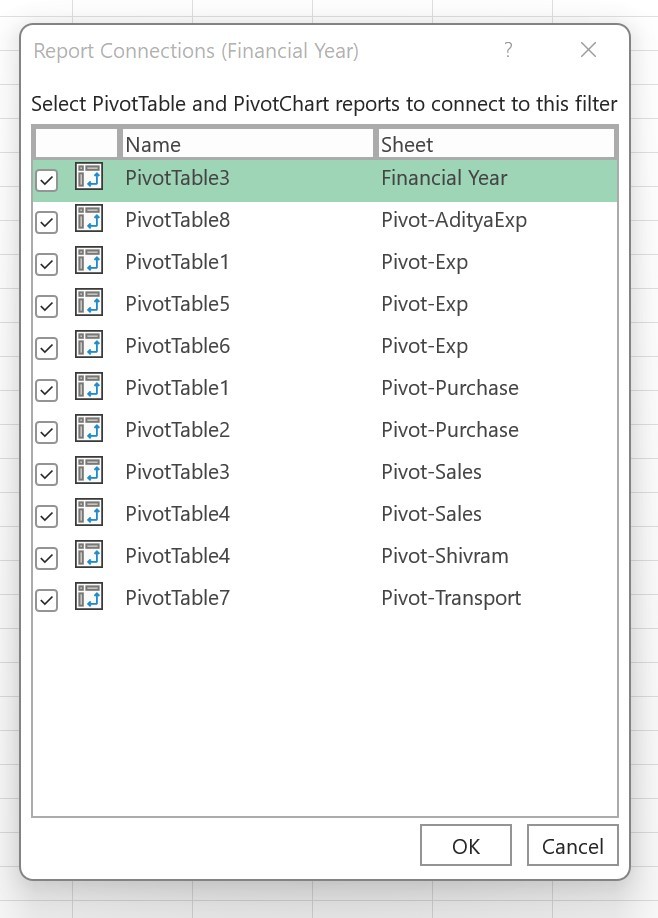Click pivot icon of Pivot-Shivram row

point(89,554)
